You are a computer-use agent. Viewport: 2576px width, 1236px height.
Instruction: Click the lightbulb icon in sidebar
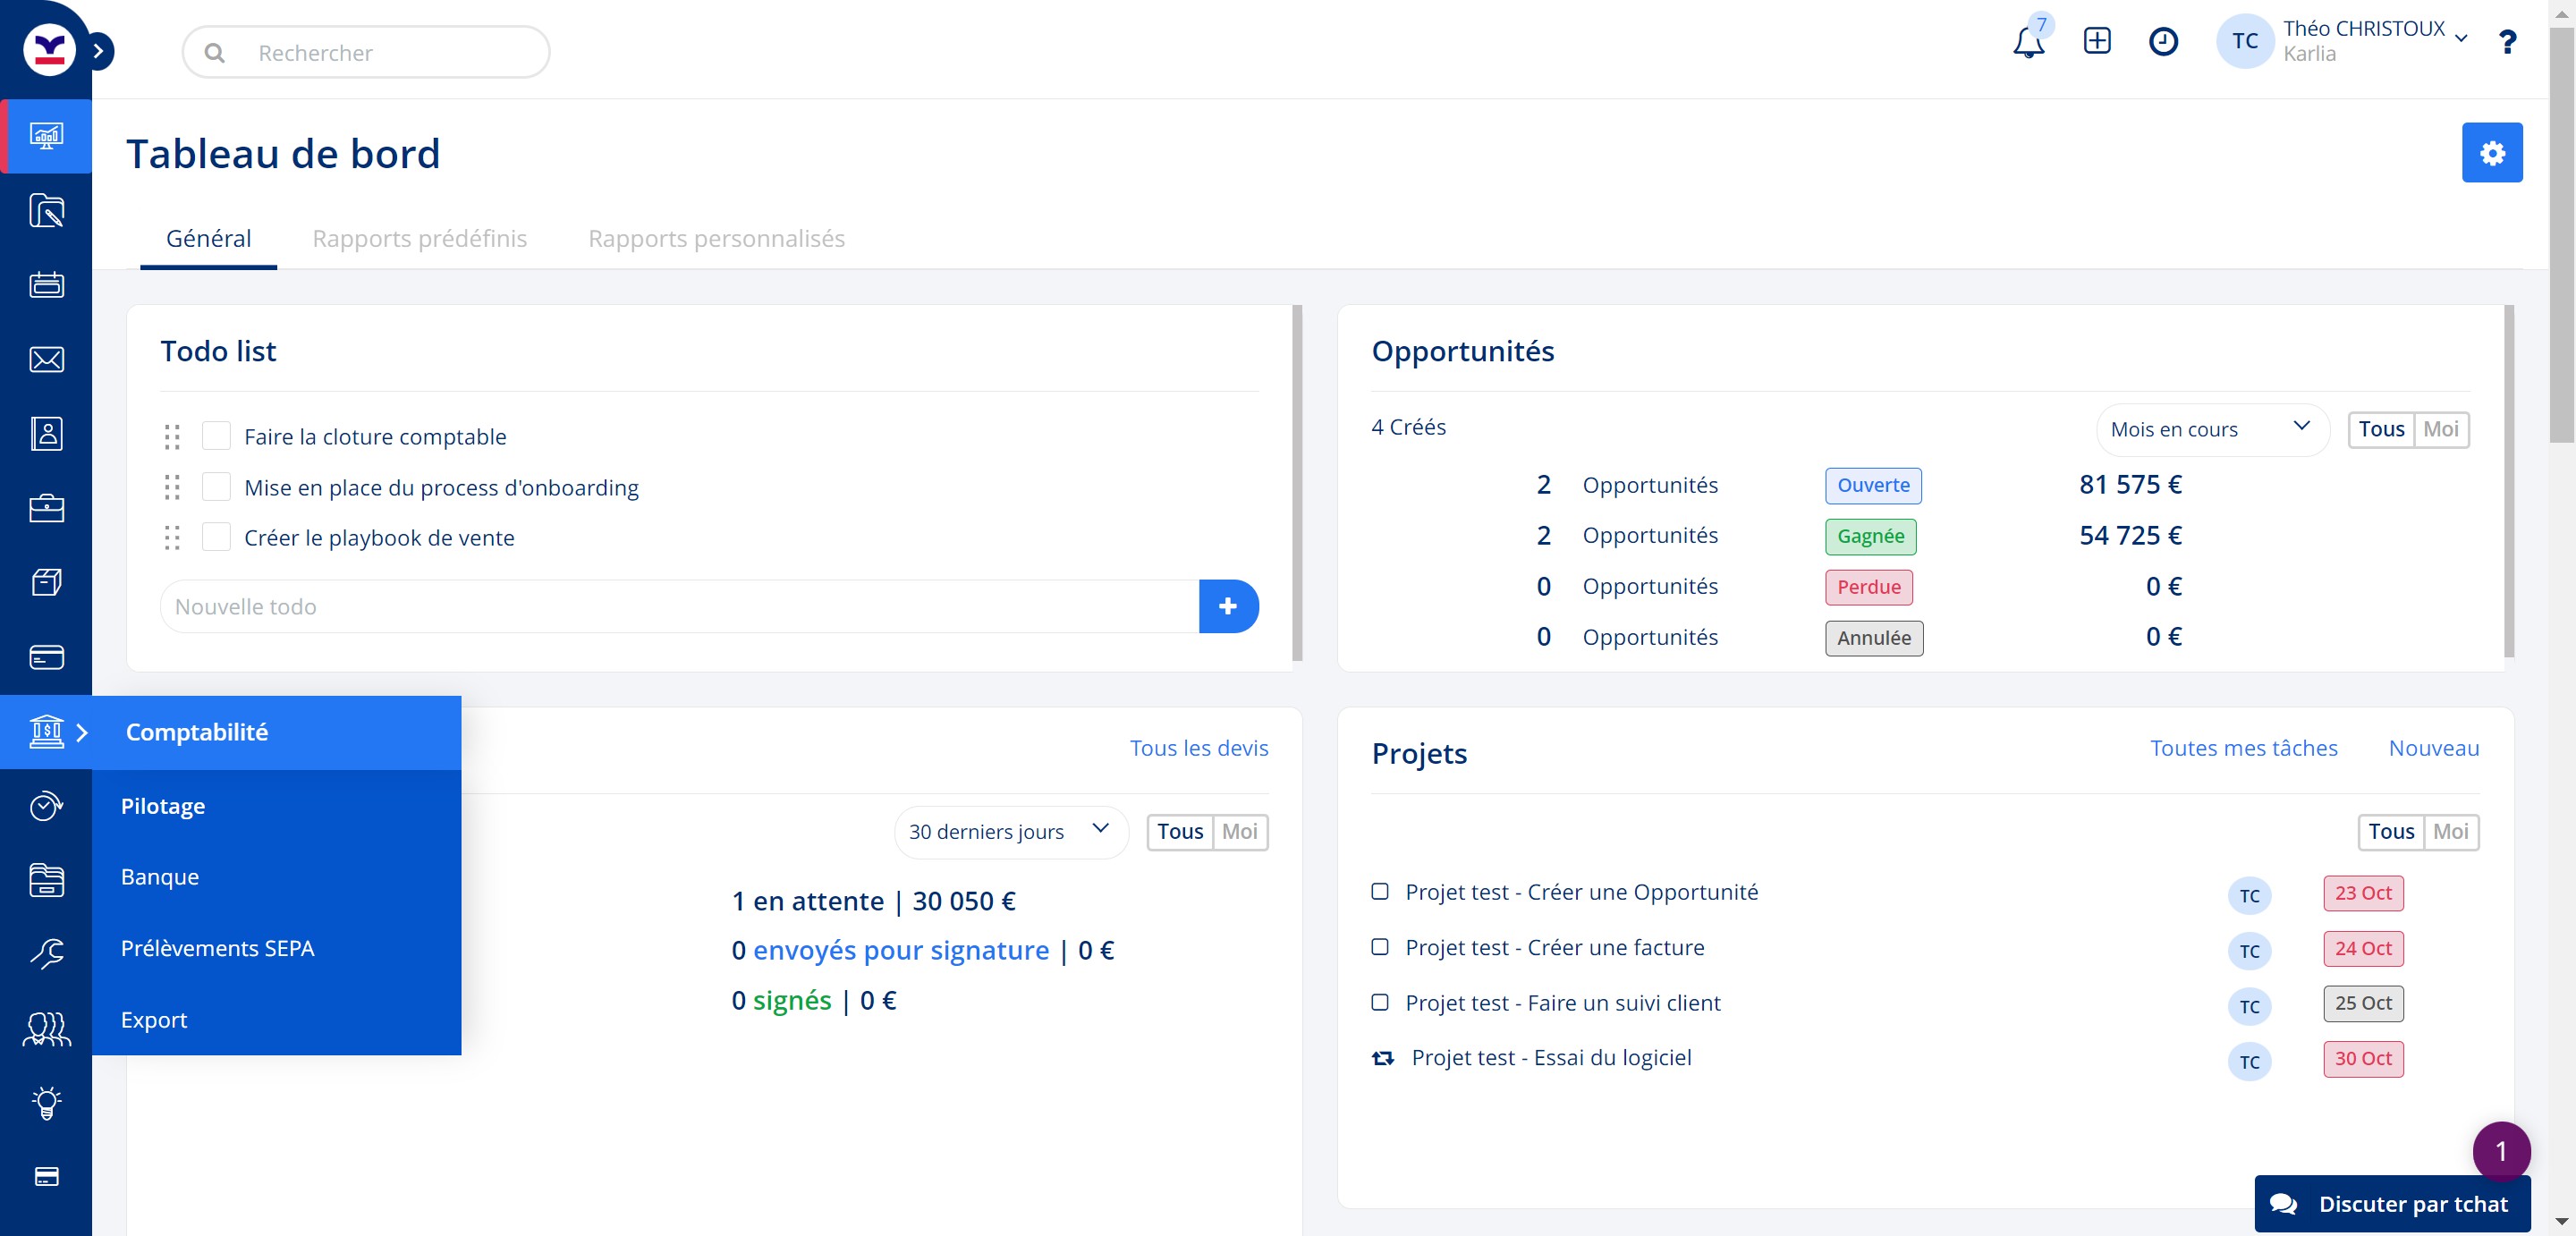(x=46, y=1102)
